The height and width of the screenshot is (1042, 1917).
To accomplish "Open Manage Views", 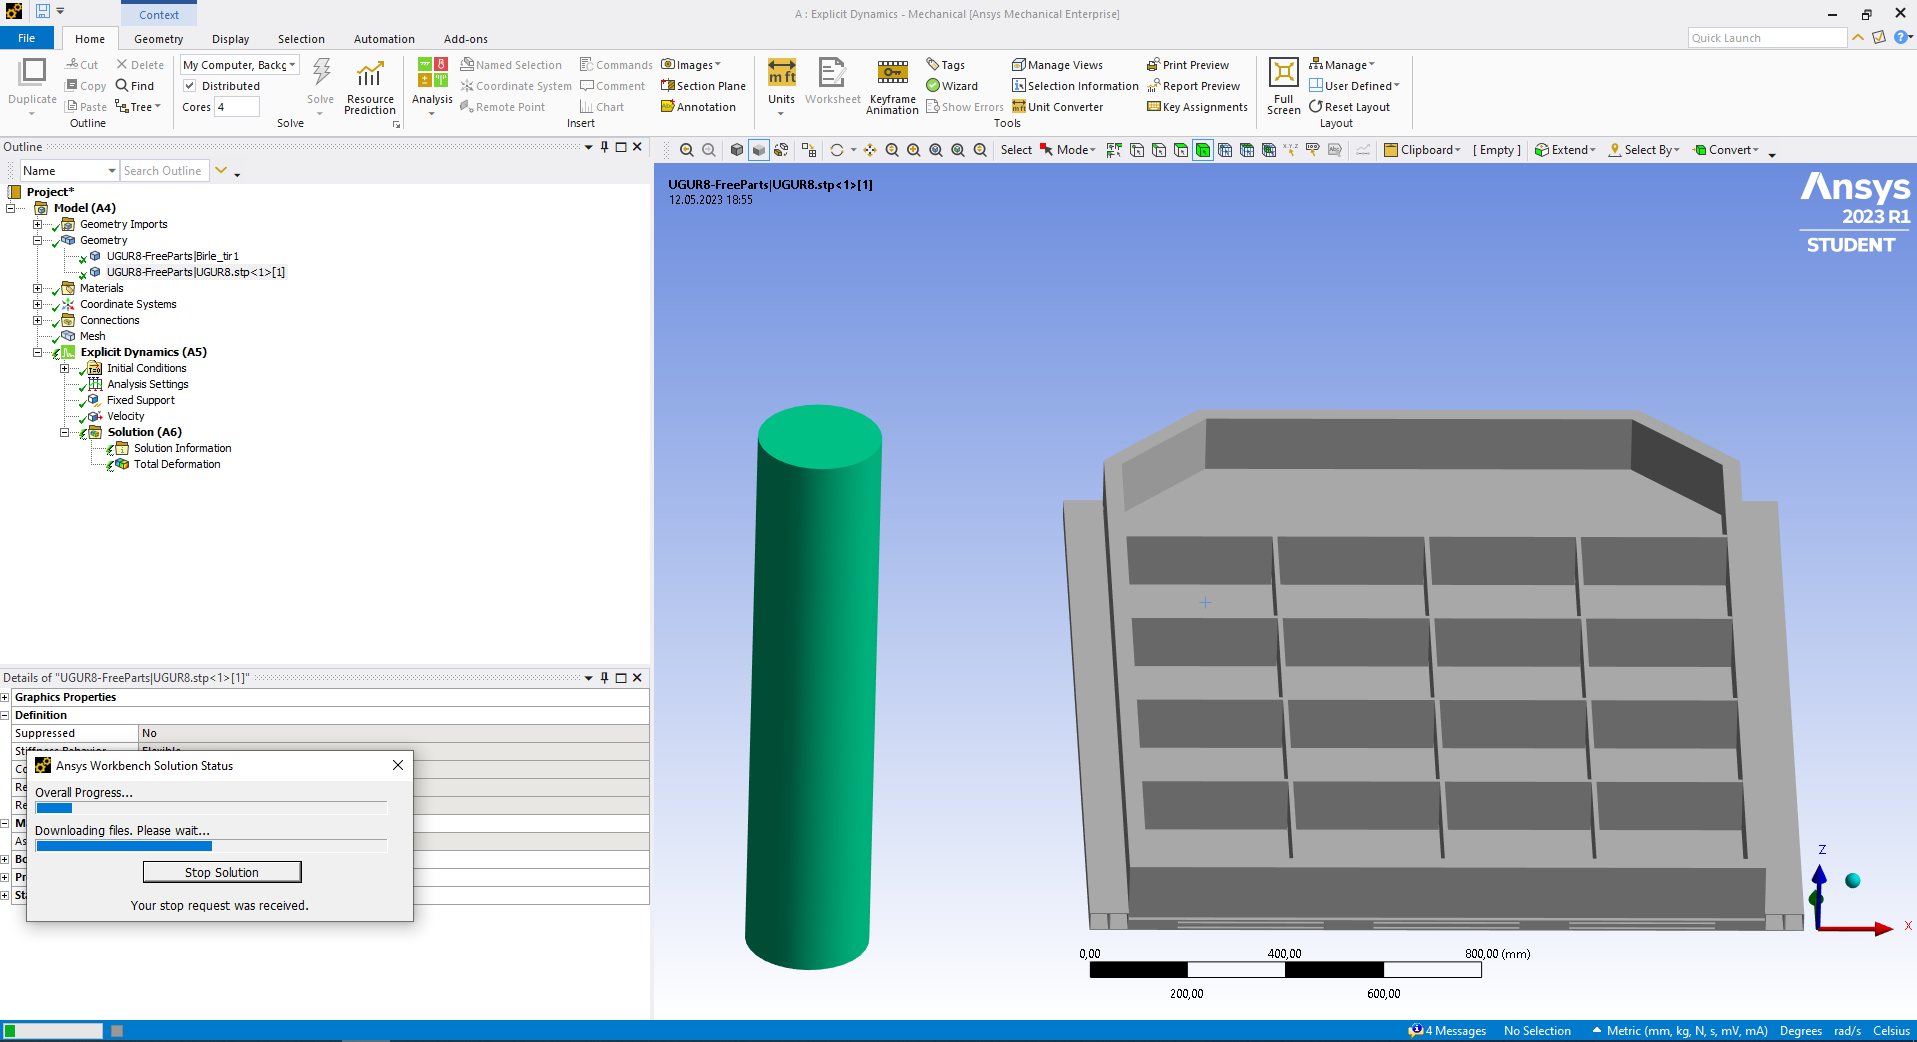I will click(1057, 65).
